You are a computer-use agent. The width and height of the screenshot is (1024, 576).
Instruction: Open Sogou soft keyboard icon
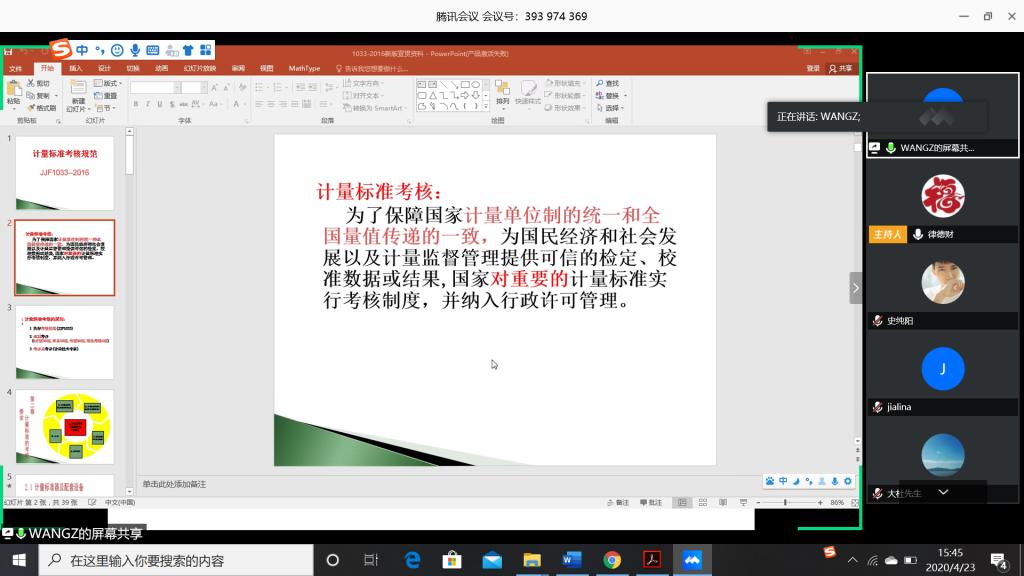[x=153, y=50]
